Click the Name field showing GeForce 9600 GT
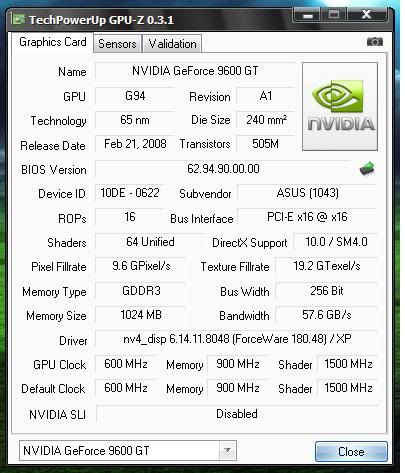Screen dimensions: 405x473 (x=195, y=71)
